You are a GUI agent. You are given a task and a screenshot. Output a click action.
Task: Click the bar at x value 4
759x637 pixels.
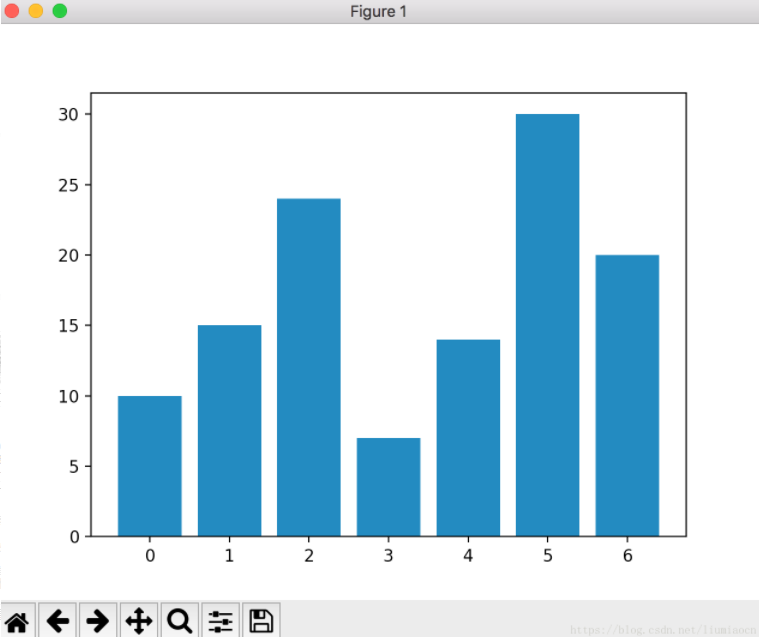point(468,438)
